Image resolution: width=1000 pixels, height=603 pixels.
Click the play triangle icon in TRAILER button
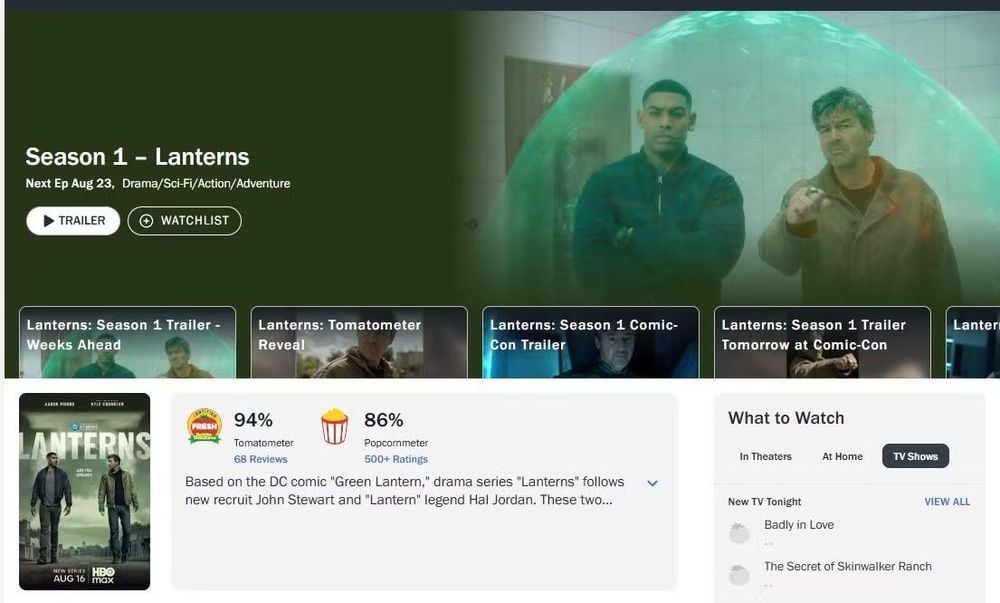tap(48, 221)
